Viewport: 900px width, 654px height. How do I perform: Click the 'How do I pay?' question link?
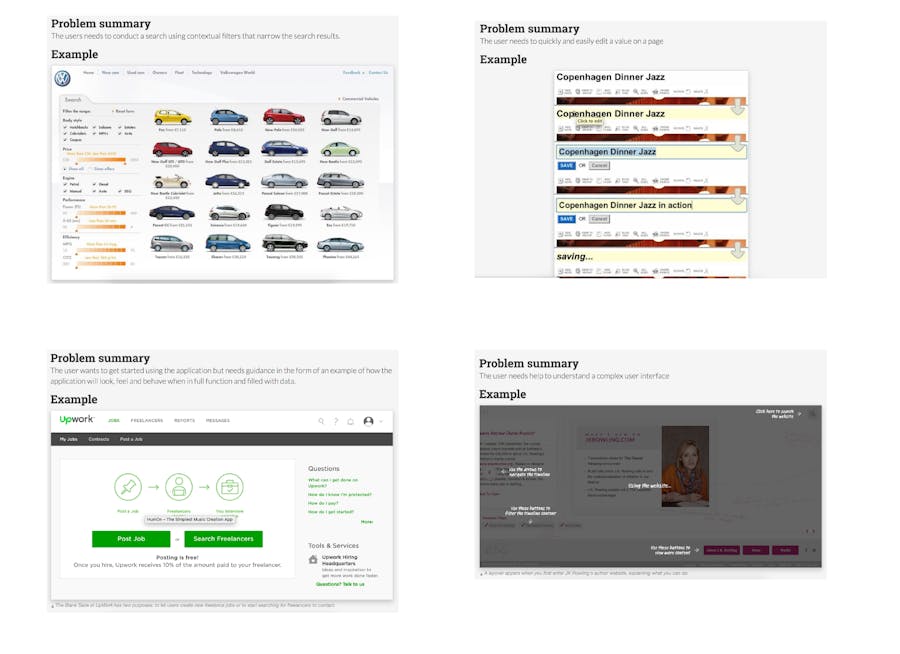[x=323, y=503]
